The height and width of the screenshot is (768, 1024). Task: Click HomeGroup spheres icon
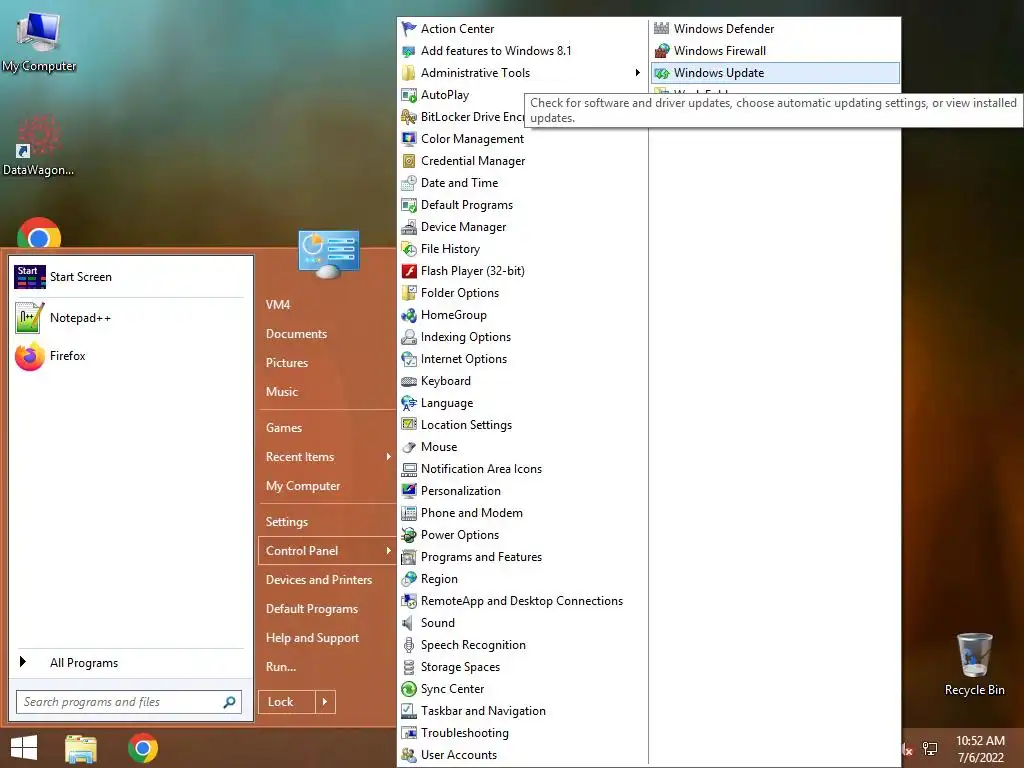click(x=409, y=315)
